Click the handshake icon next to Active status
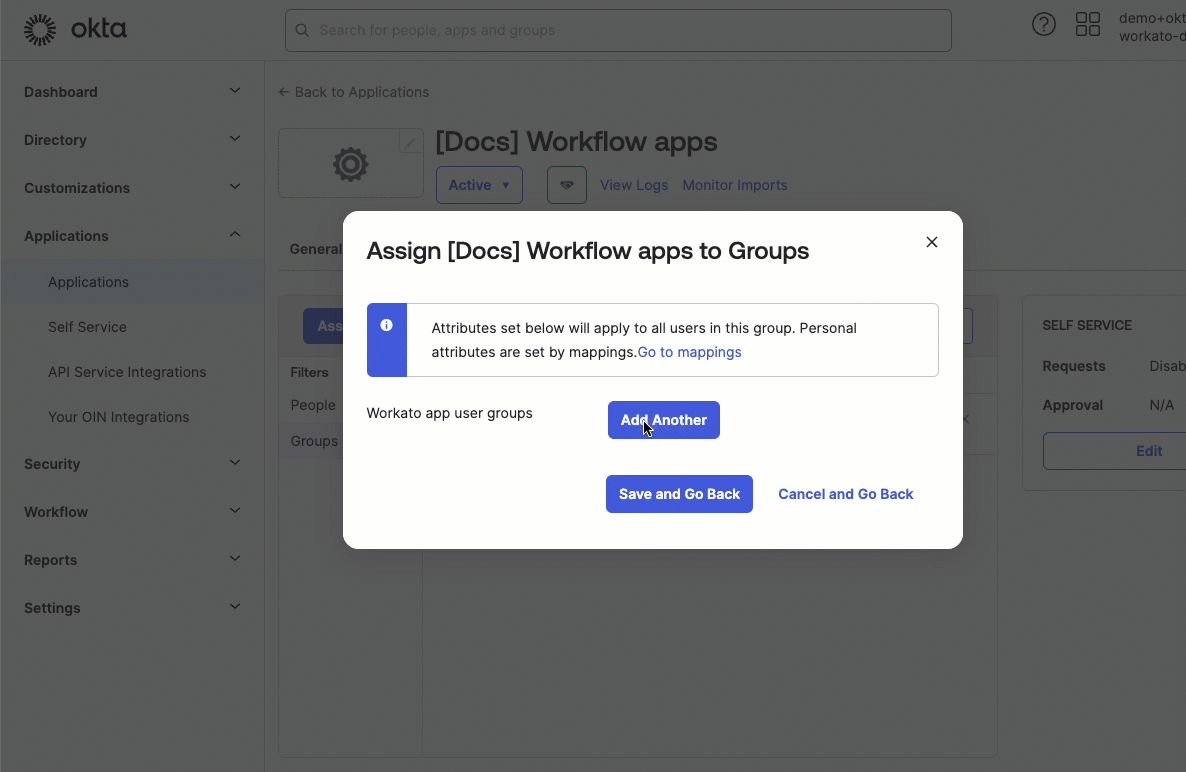1186x772 pixels. click(x=566, y=185)
